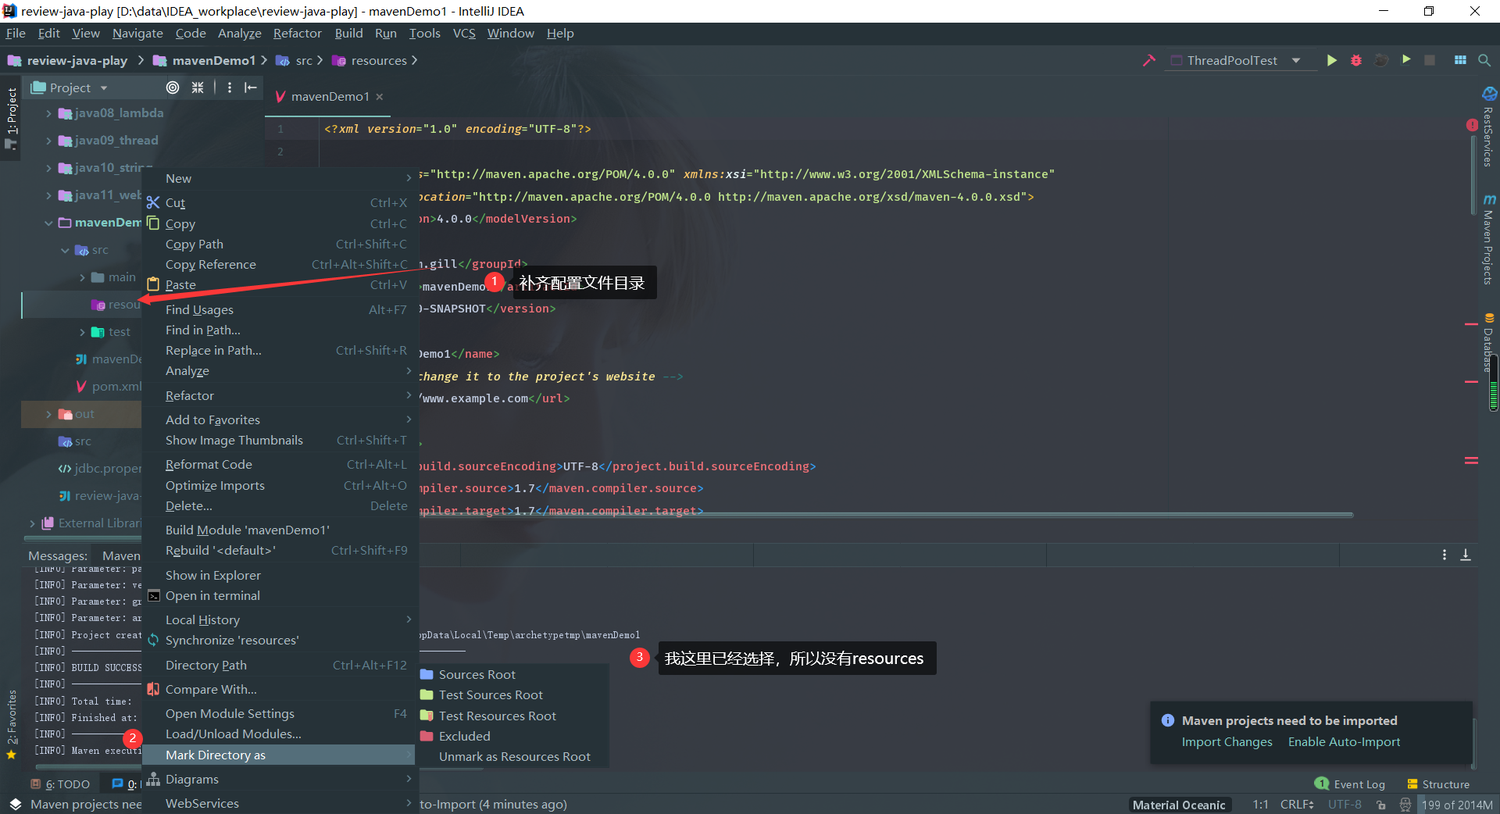Click the gray Stop square icon

1430,60
